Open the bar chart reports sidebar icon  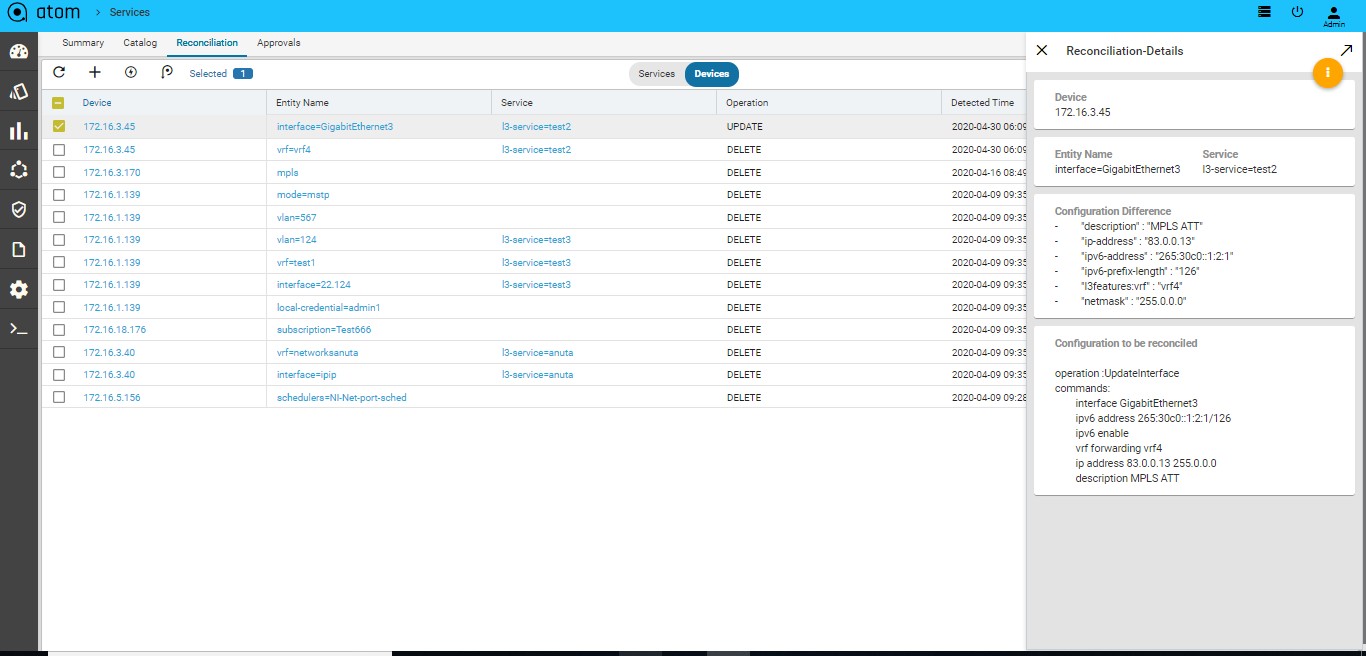pos(19,131)
